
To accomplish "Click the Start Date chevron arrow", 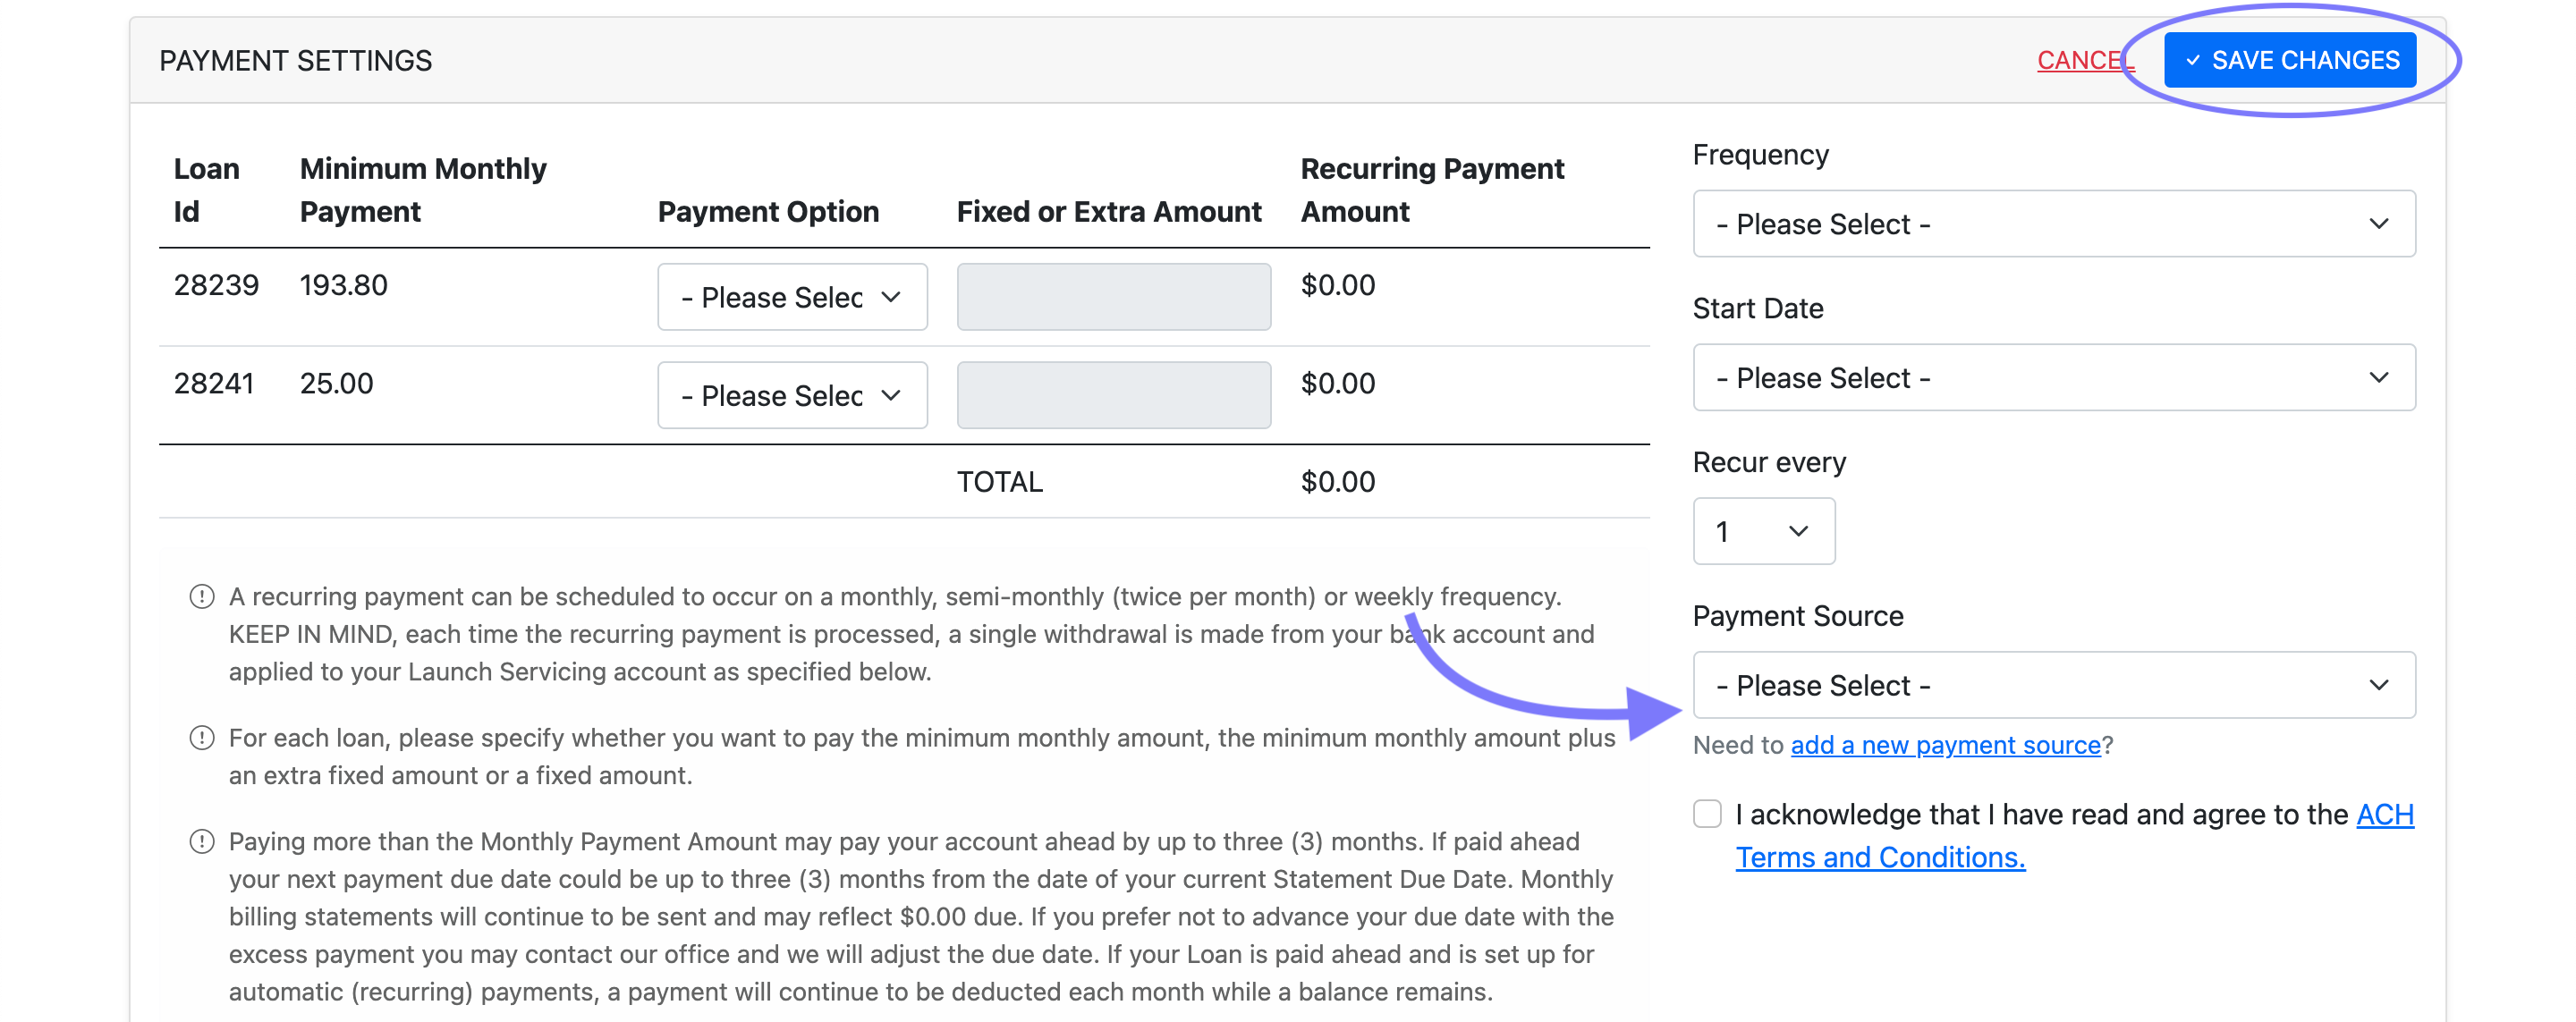I will [2379, 378].
